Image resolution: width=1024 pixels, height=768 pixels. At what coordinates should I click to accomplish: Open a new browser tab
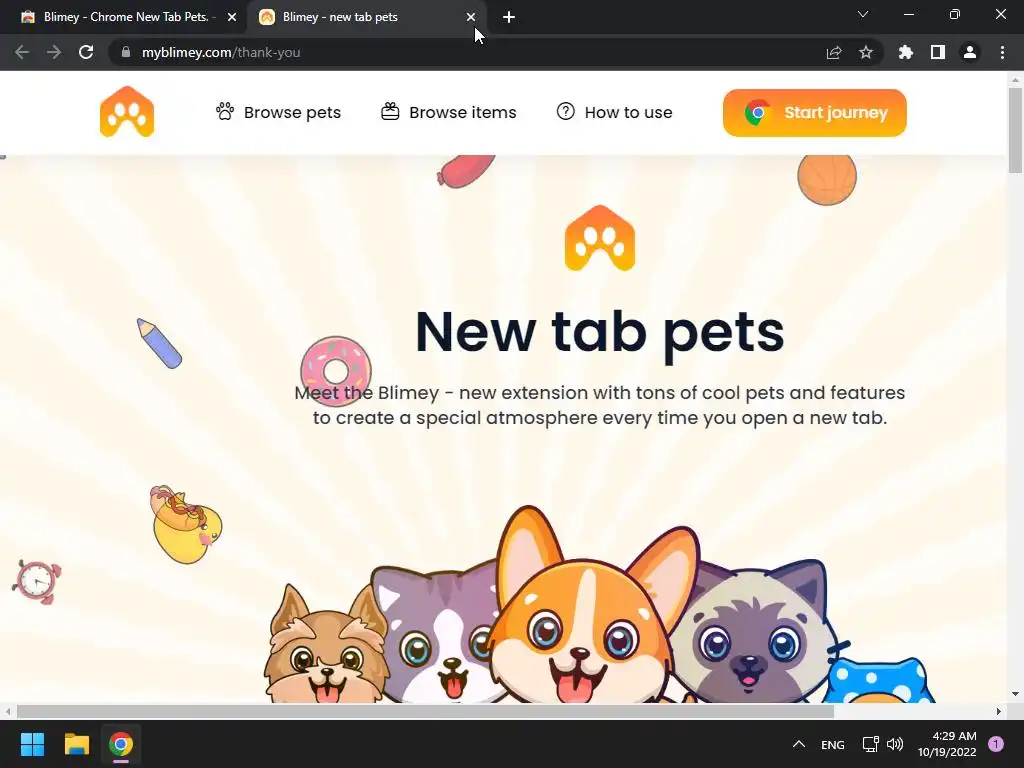click(509, 18)
